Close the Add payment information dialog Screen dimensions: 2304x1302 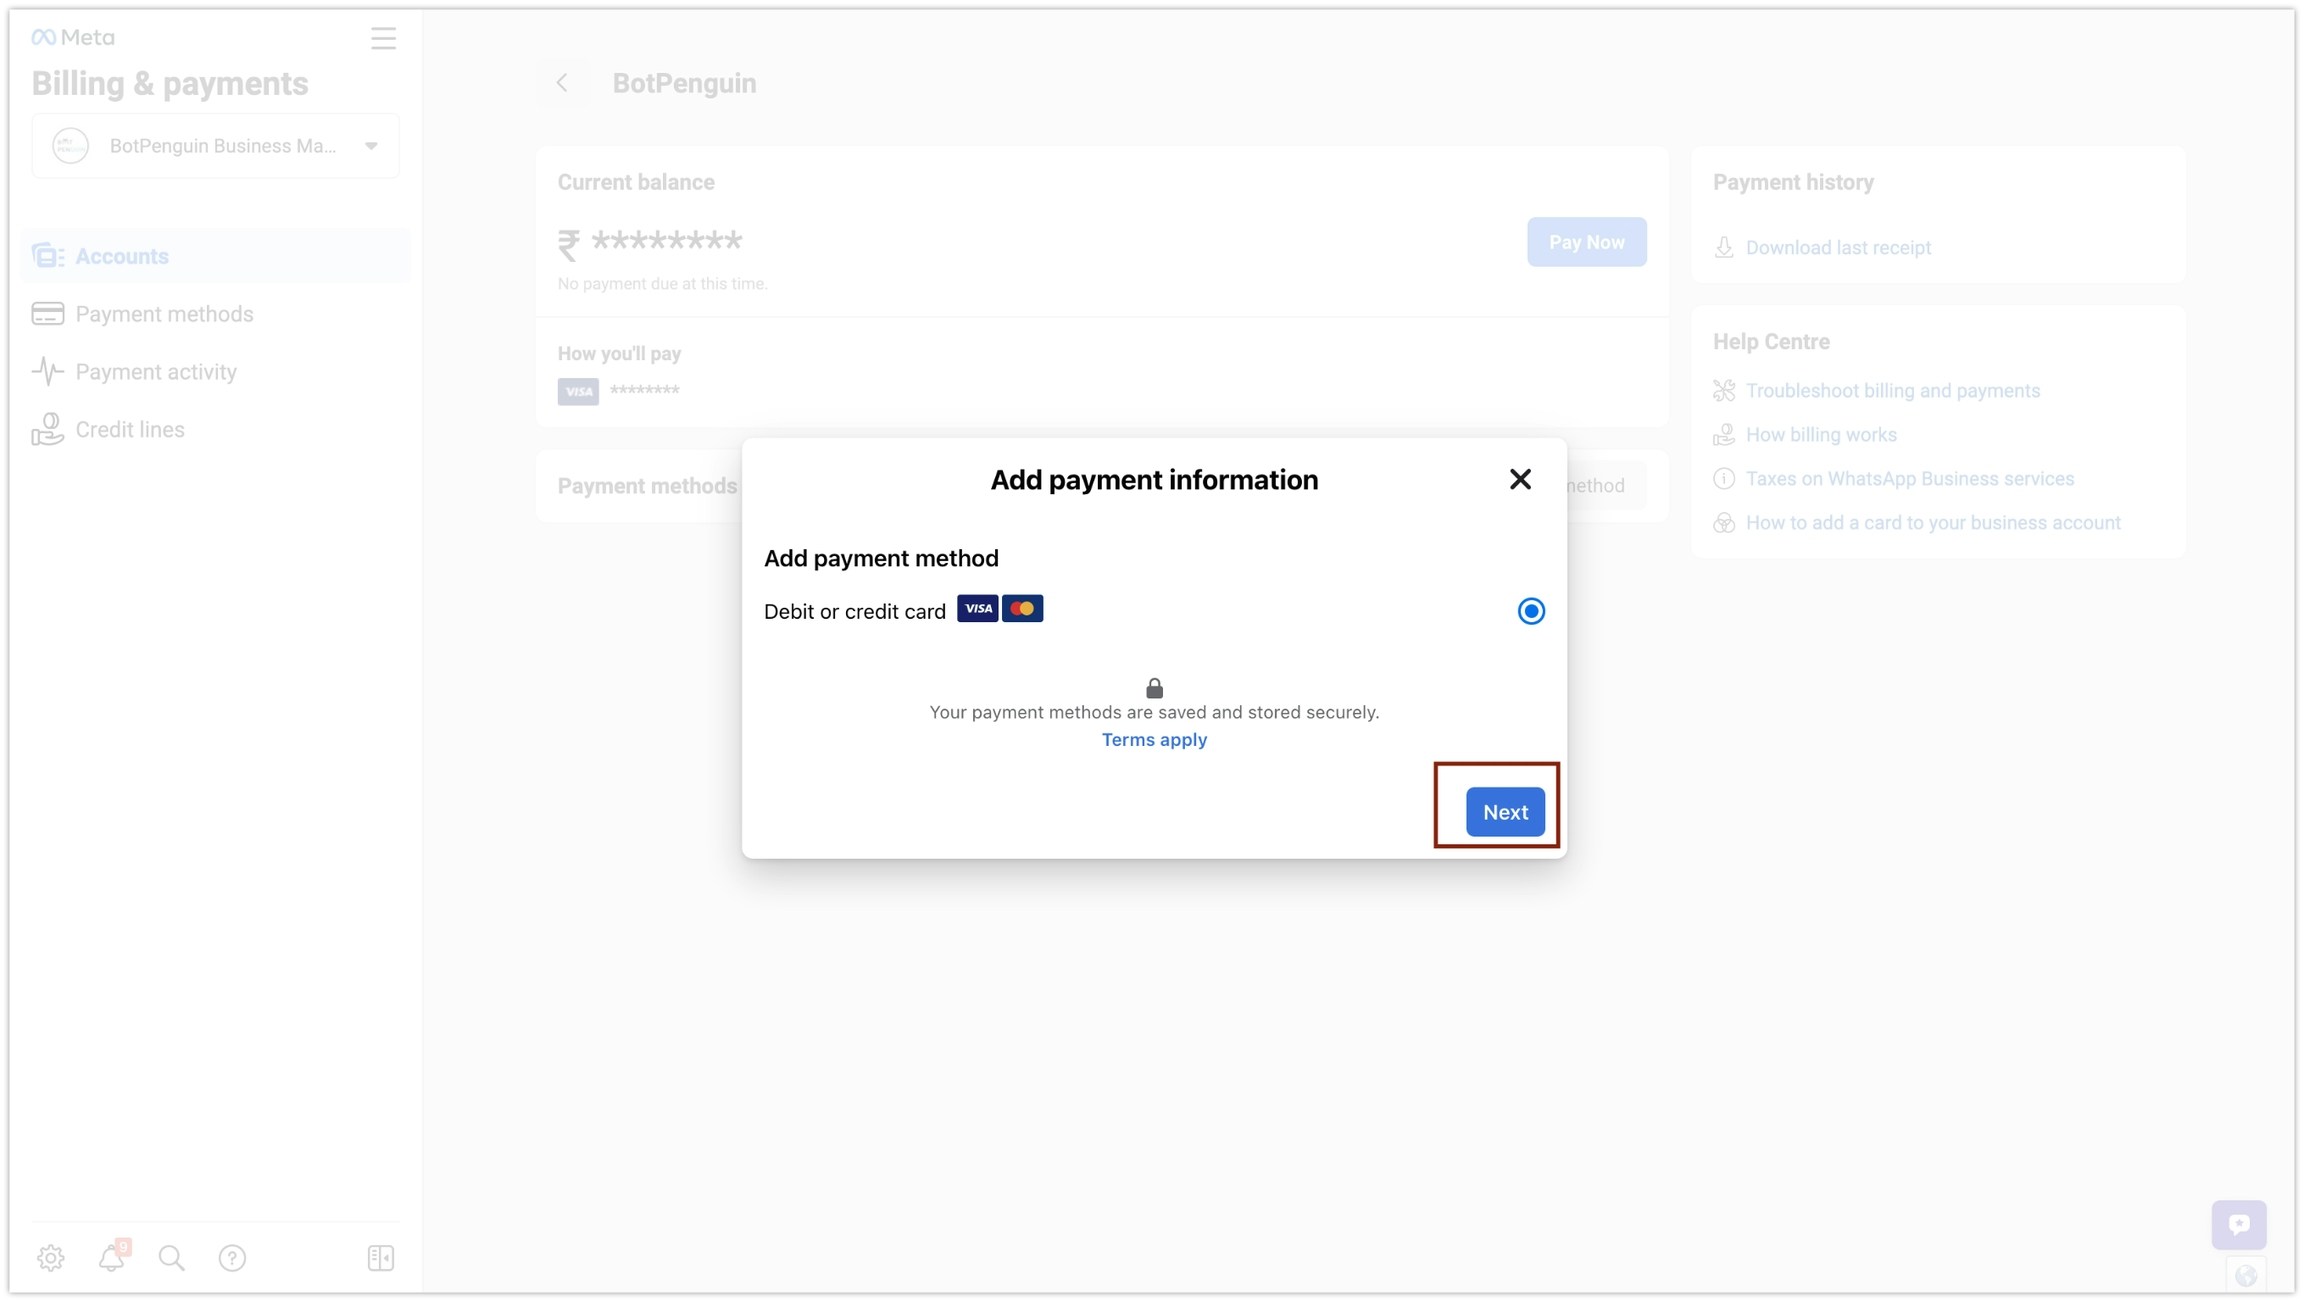tap(1519, 480)
